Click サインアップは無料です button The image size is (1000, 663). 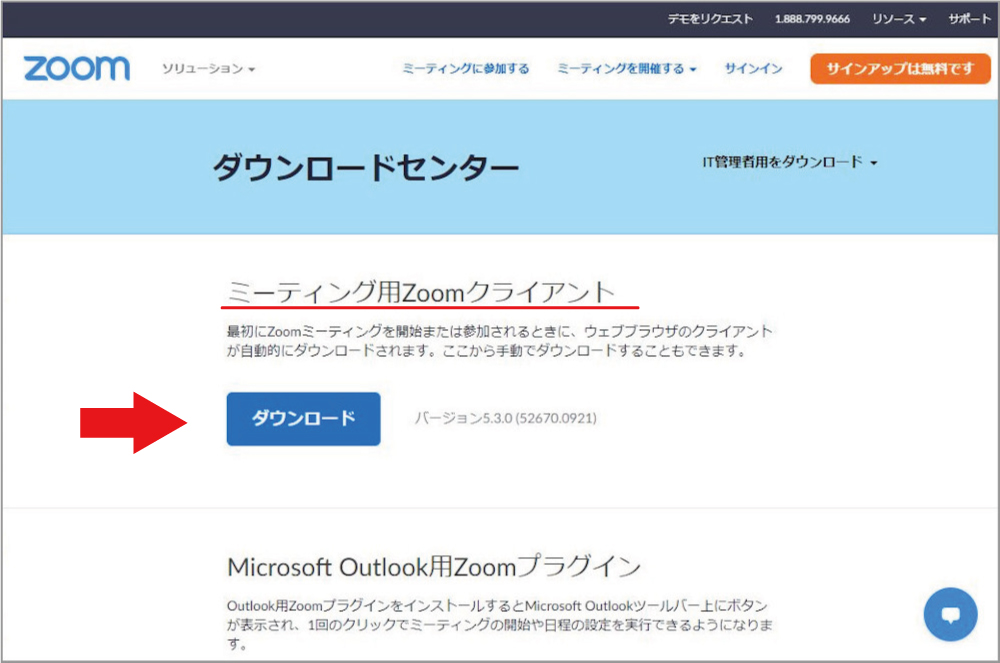[900, 69]
